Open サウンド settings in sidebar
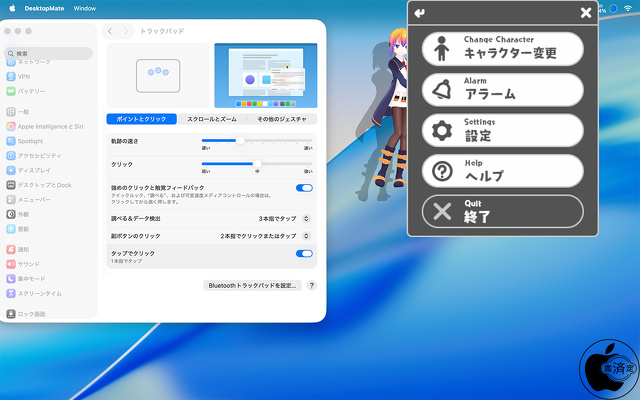 click(x=23, y=264)
